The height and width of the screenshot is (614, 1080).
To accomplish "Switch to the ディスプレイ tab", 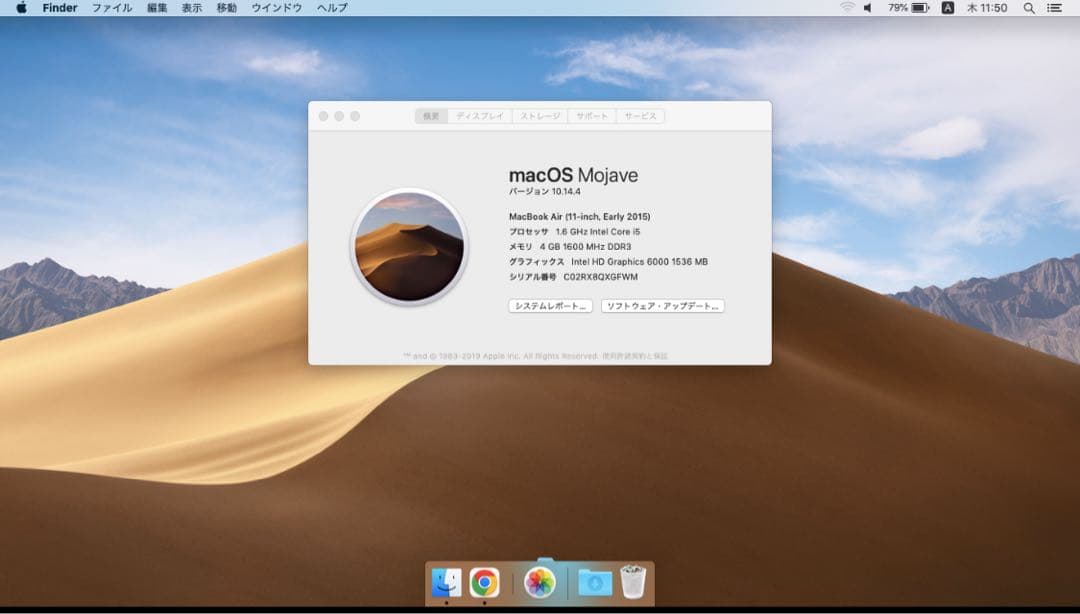I will [x=480, y=116].
